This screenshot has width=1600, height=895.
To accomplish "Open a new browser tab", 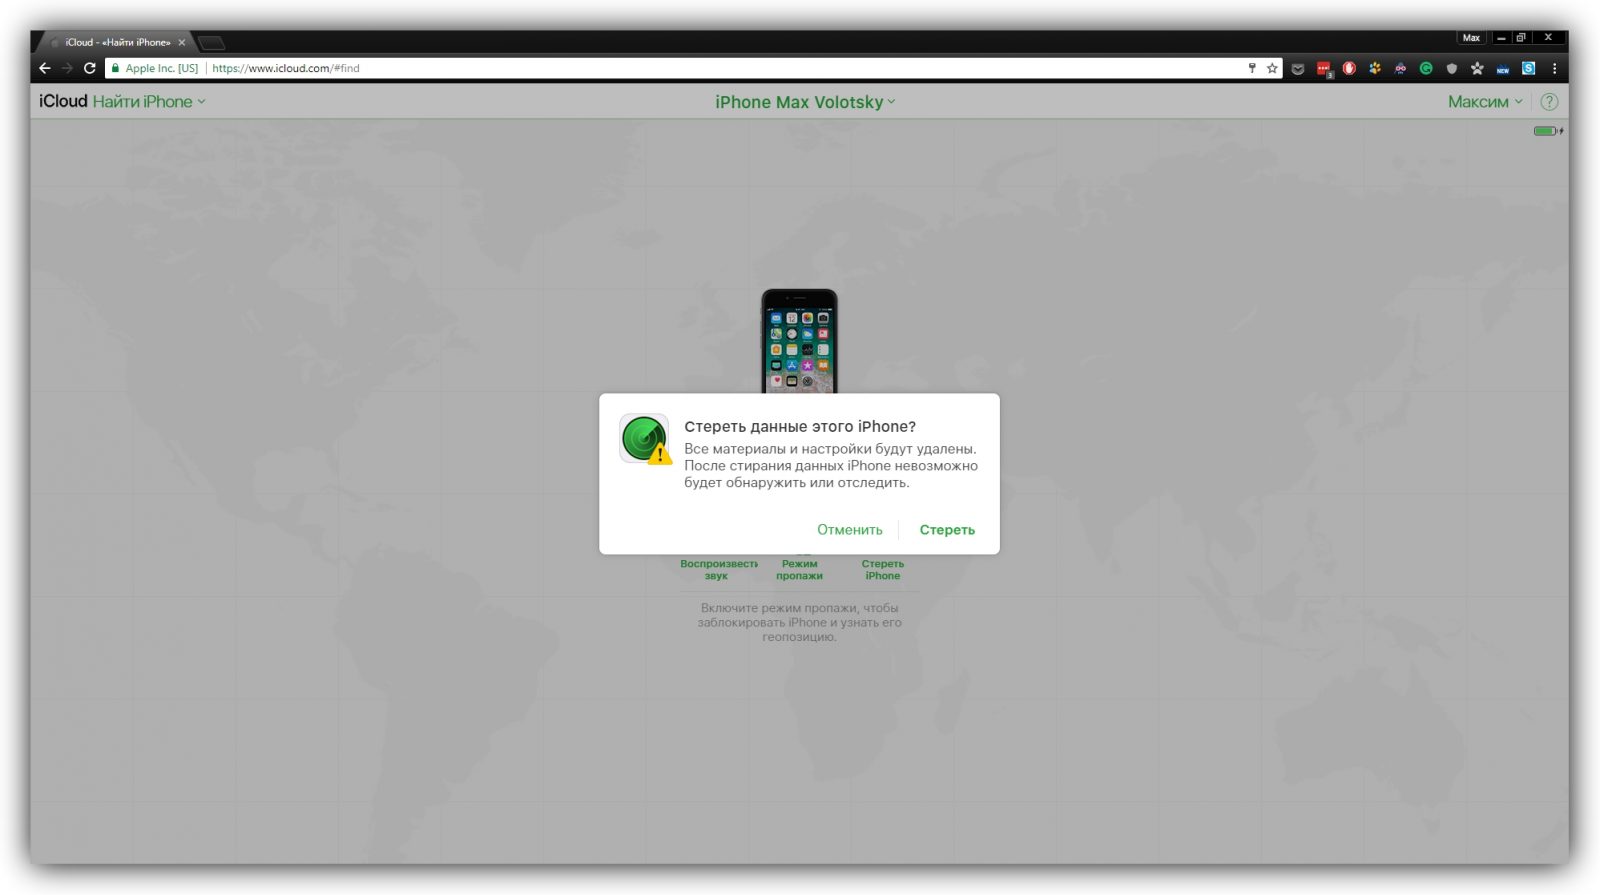I will (x=211, y=42).
